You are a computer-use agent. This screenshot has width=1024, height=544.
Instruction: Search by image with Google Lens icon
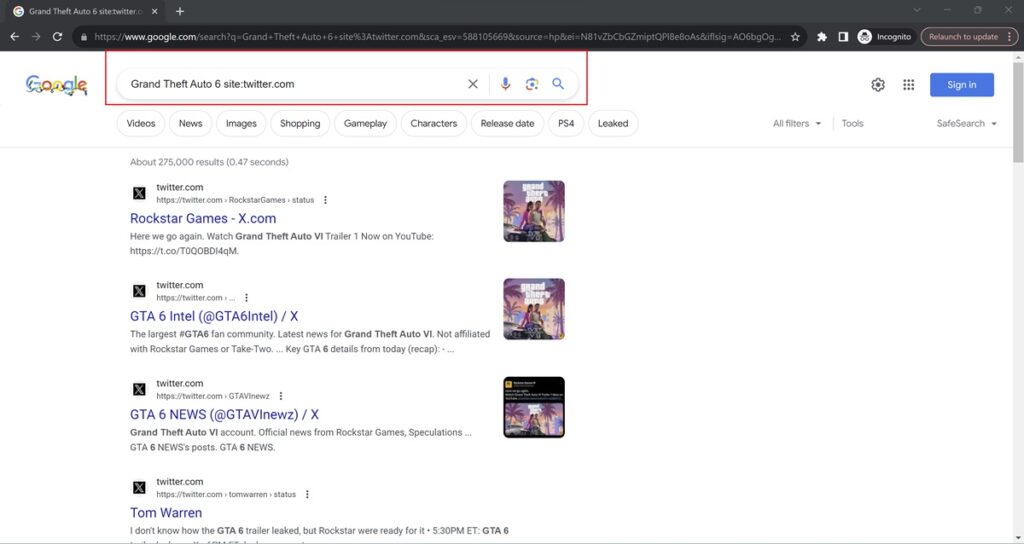coord(532,84)
